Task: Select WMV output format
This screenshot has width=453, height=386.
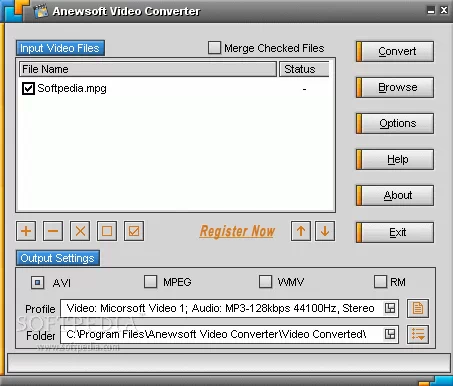Action: (x=265, y=282)
